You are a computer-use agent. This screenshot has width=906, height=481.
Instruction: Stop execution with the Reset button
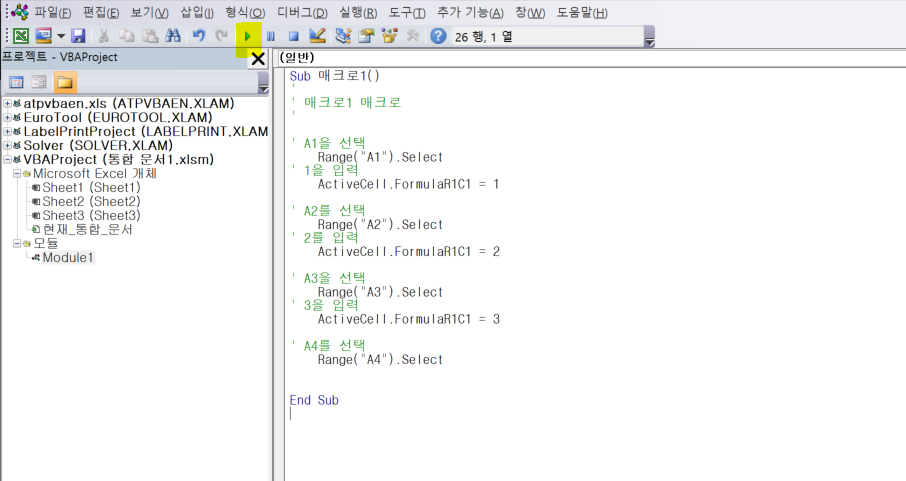coord(294,36)
